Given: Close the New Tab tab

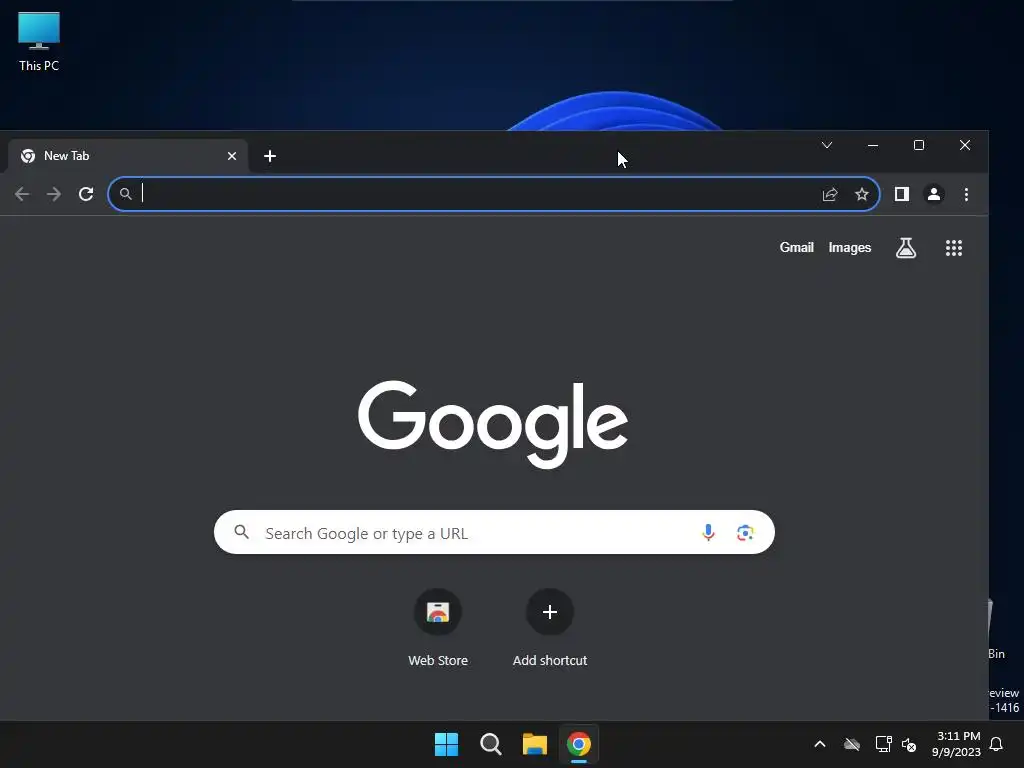Looking at the screenshot, I should tap(232, 156).
